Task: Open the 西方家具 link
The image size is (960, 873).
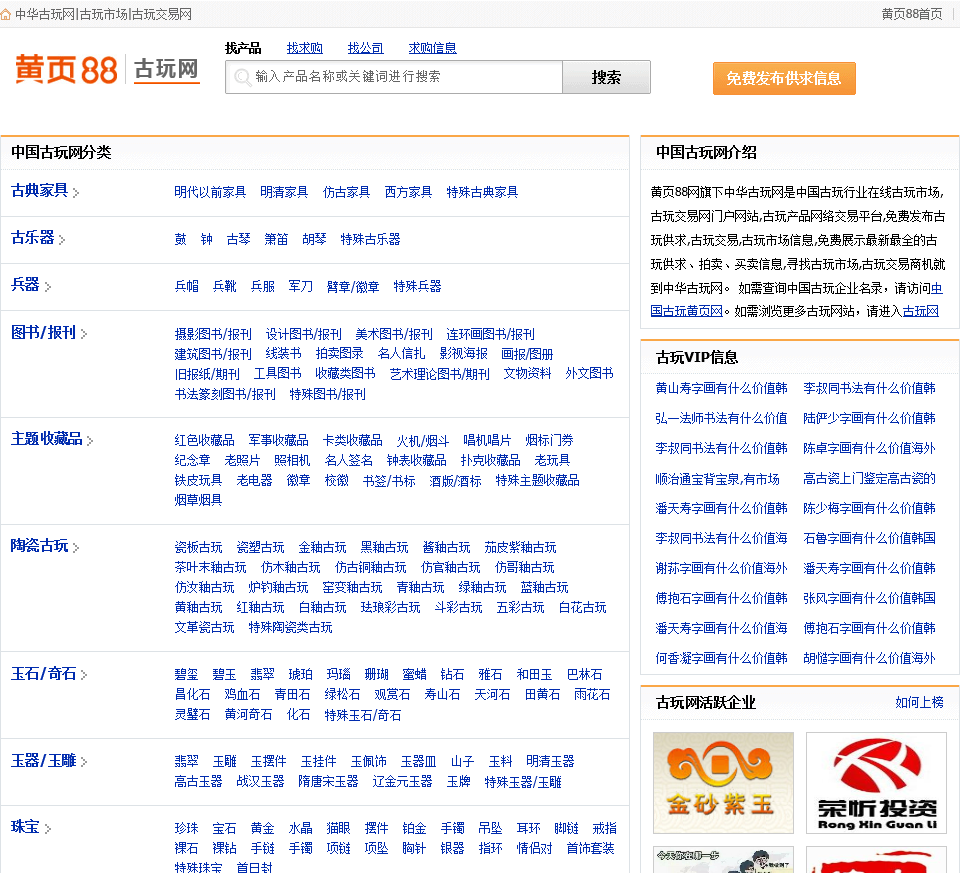Action: [408, 192]
